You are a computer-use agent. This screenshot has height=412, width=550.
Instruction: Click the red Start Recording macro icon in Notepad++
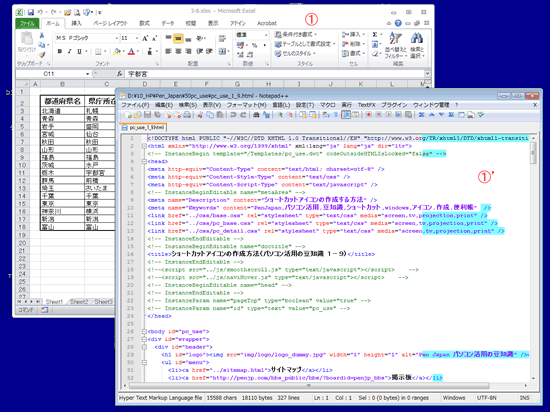click(369, 115)
